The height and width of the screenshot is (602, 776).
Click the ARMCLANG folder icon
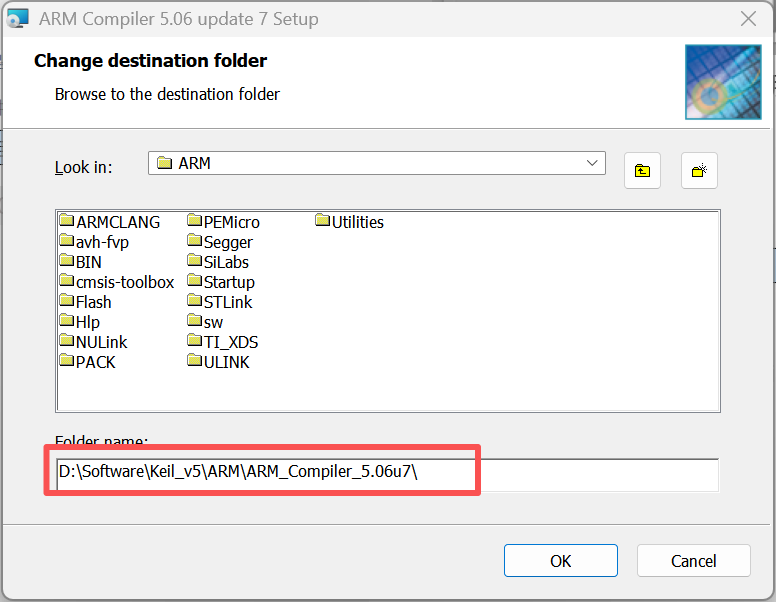click(x=66, y=220)
